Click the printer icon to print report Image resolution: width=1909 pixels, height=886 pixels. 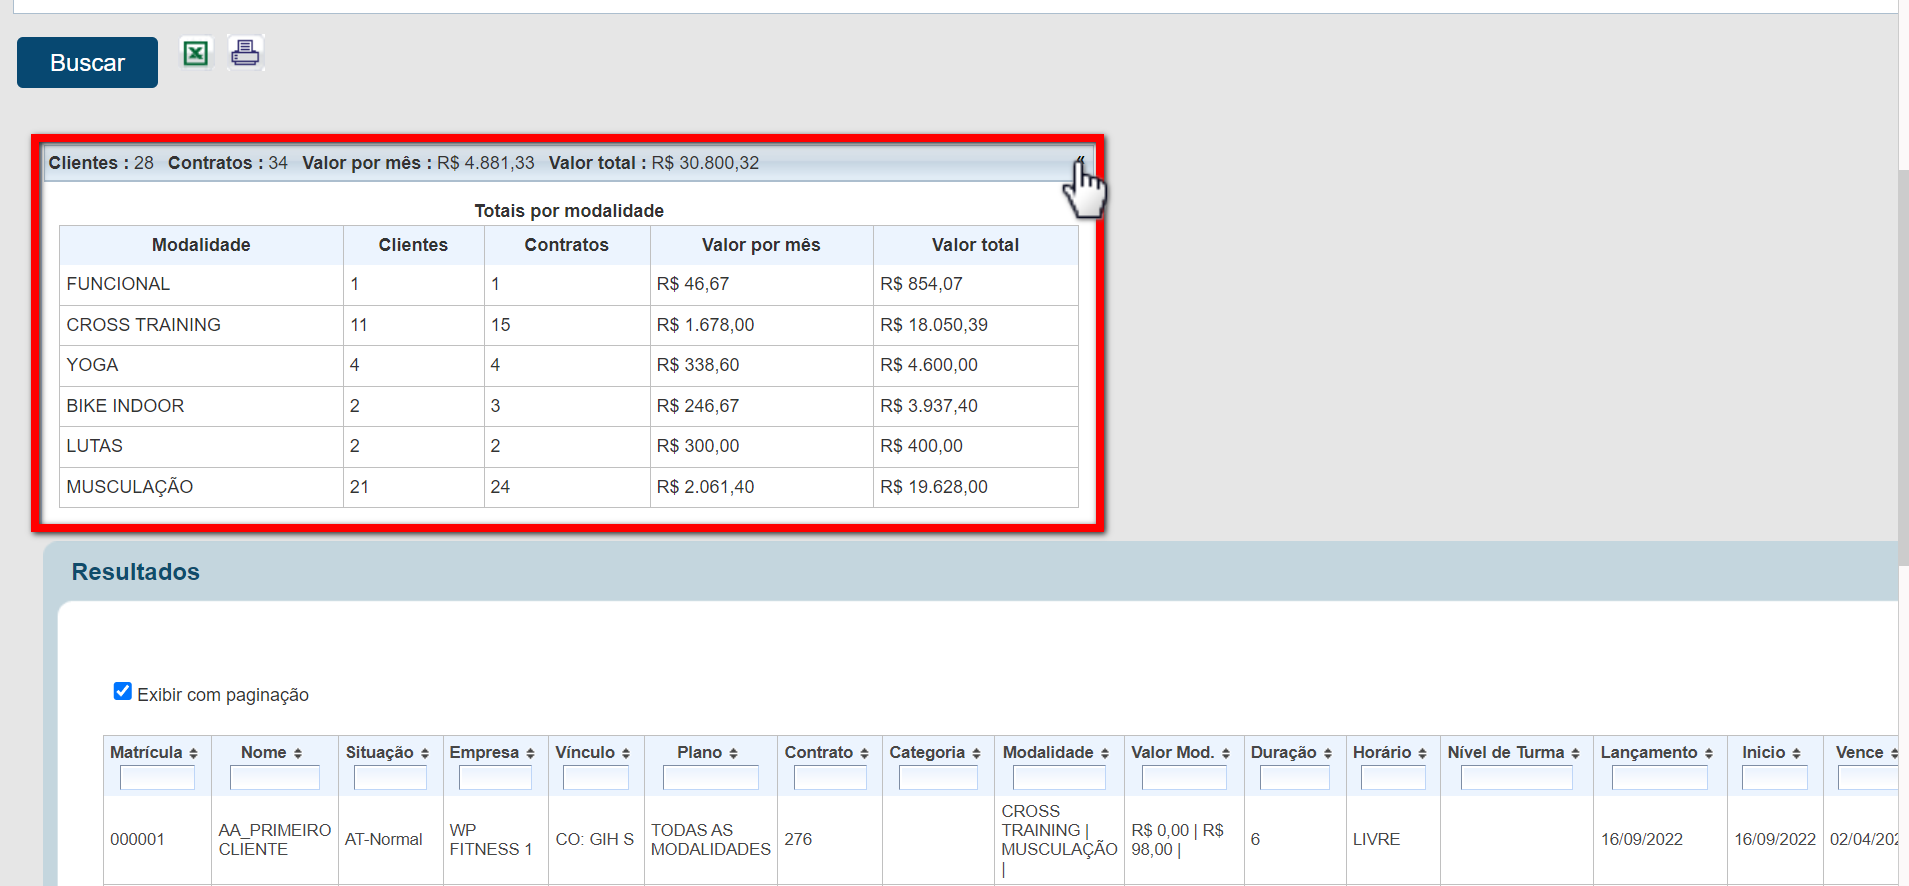click(245, 52)
